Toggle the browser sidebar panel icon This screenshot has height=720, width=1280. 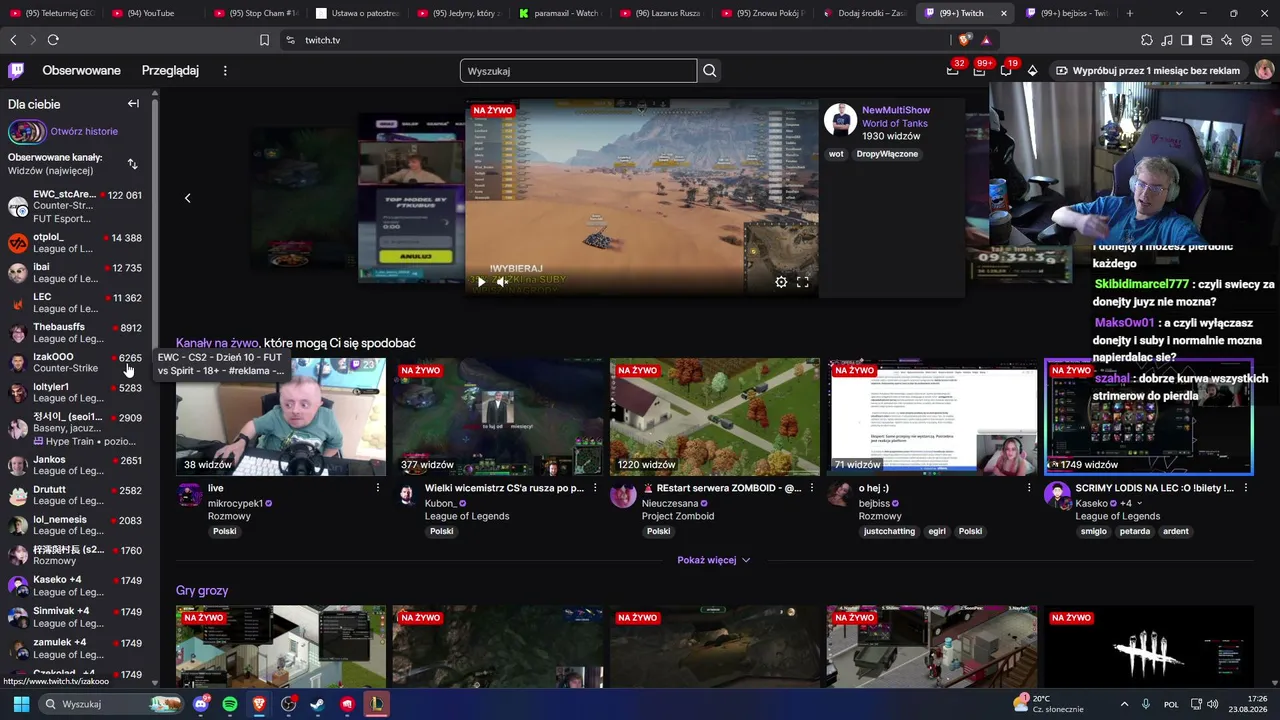[1187, 40]
